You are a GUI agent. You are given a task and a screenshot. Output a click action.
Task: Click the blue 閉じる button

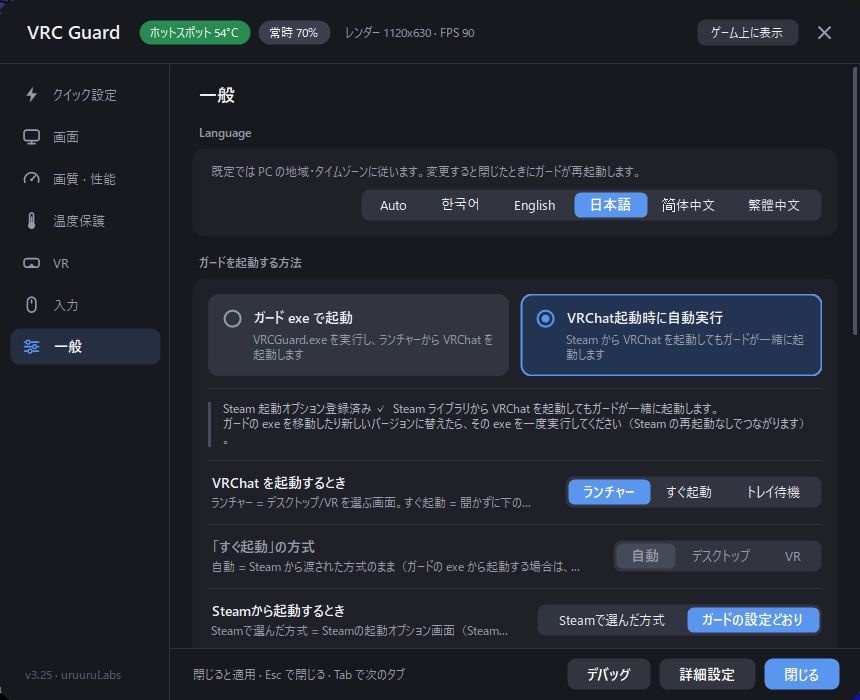click(801, 674)
